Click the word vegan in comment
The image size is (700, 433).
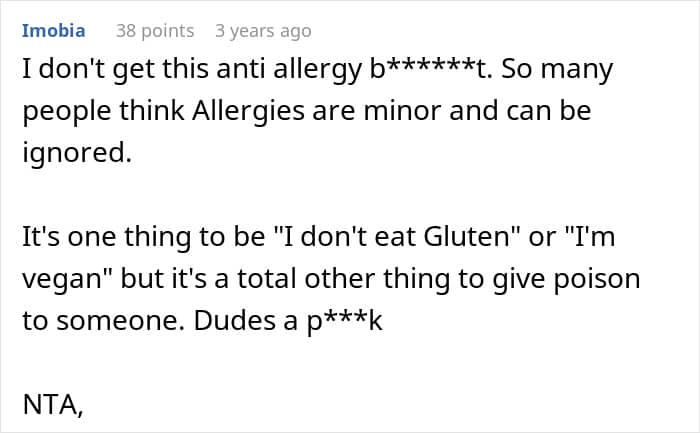(67, 280)
